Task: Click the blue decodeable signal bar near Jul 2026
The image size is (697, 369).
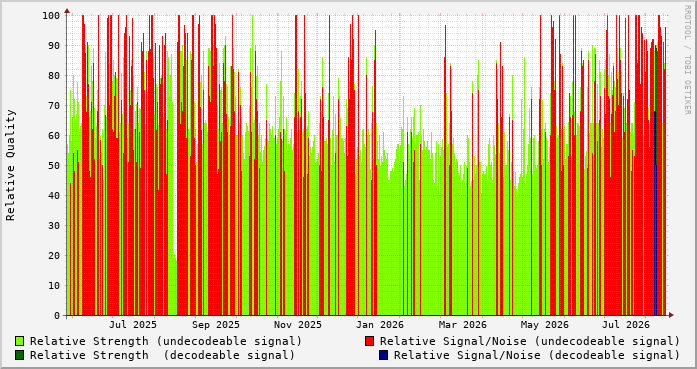Action: tap(655, 213)
